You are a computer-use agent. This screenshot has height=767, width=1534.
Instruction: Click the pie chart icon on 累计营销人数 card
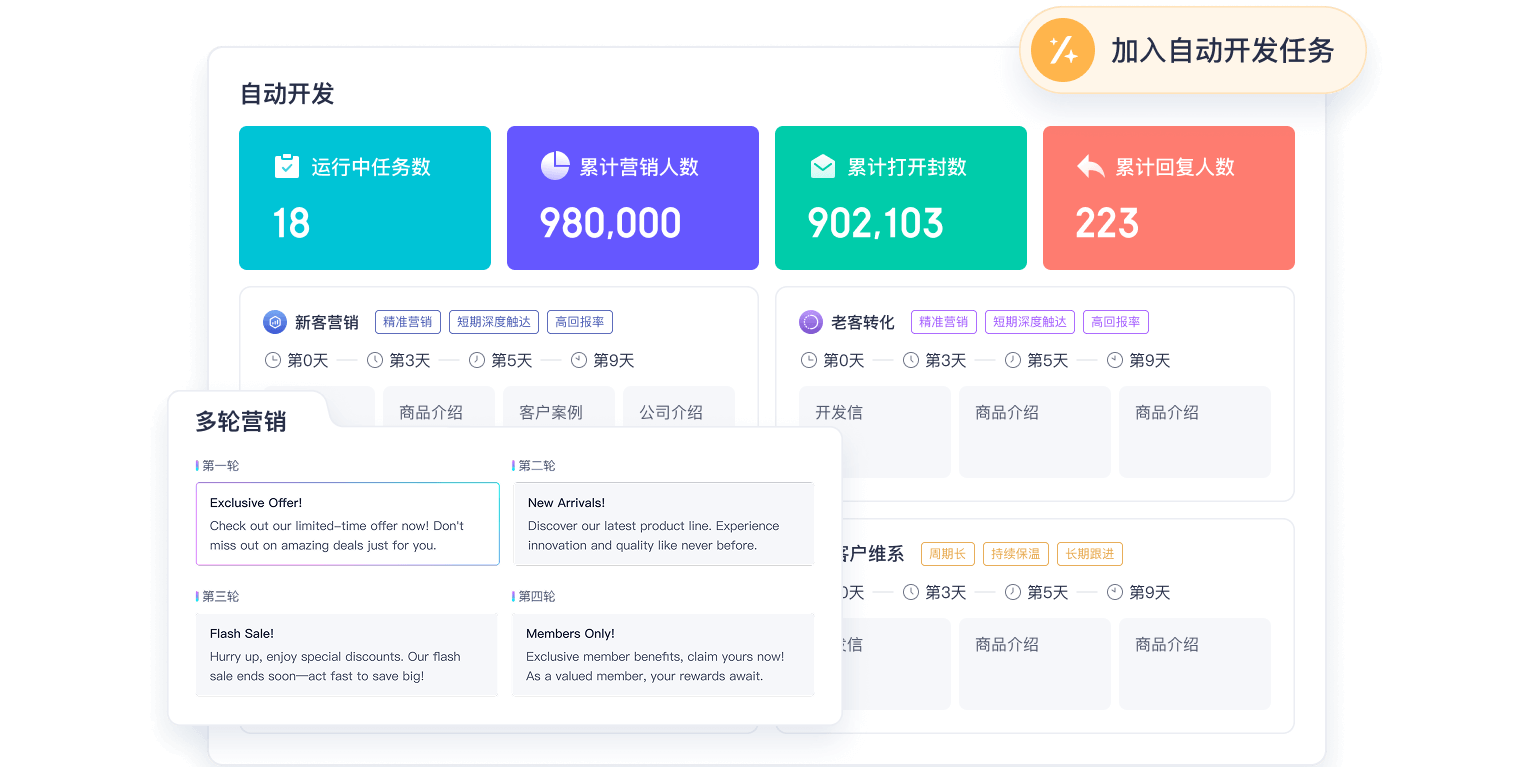click(x=554, y=165)
